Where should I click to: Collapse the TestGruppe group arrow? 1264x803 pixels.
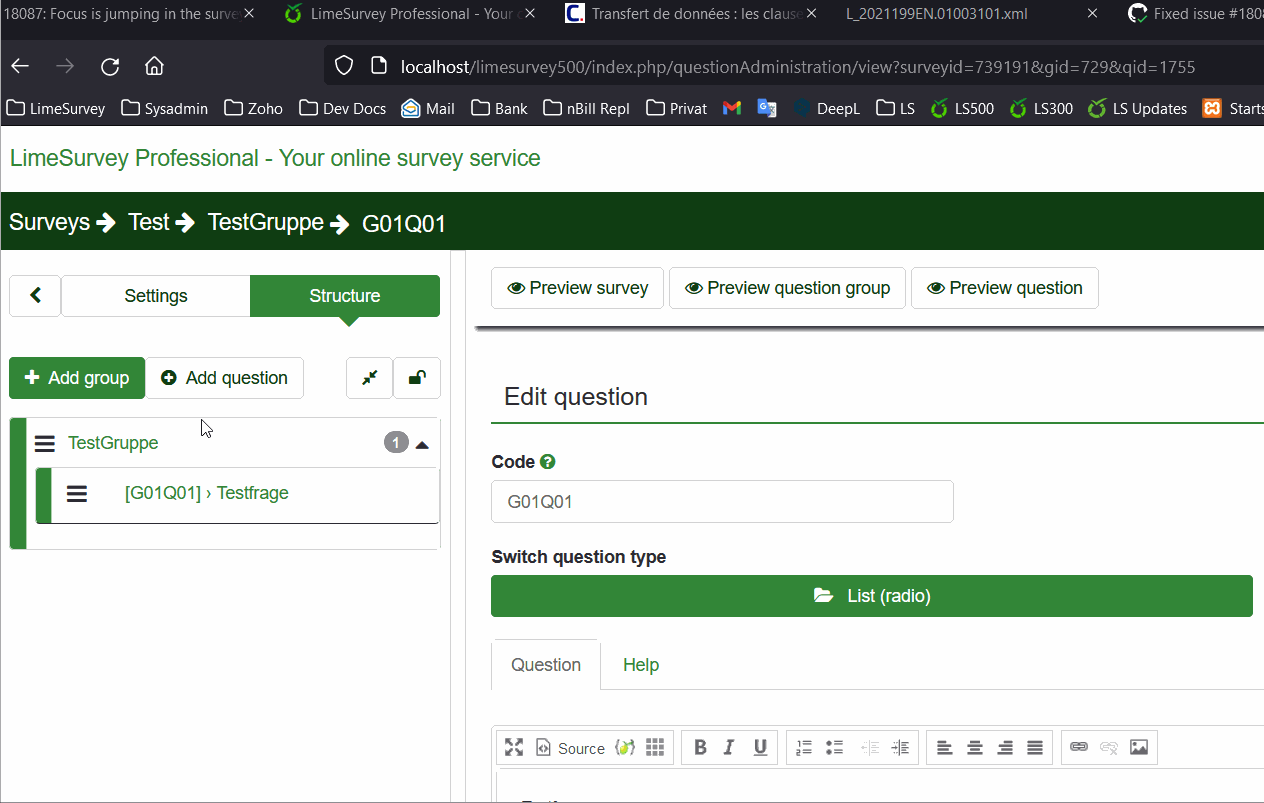click(x=423, y=444)
